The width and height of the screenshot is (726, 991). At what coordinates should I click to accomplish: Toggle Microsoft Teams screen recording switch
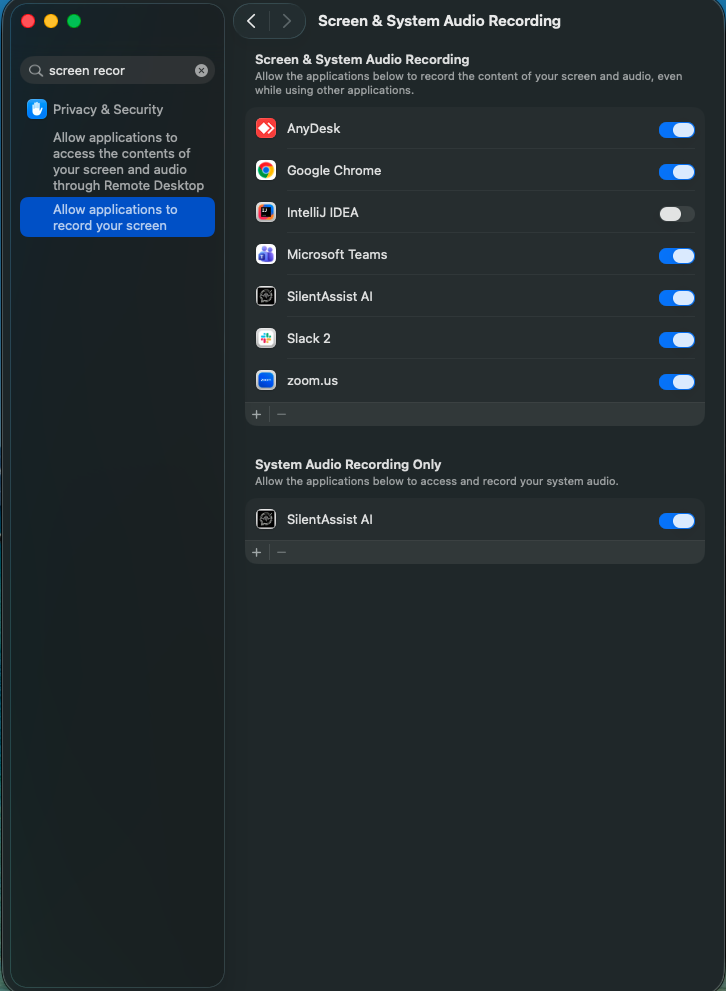[x=677, y=256]
